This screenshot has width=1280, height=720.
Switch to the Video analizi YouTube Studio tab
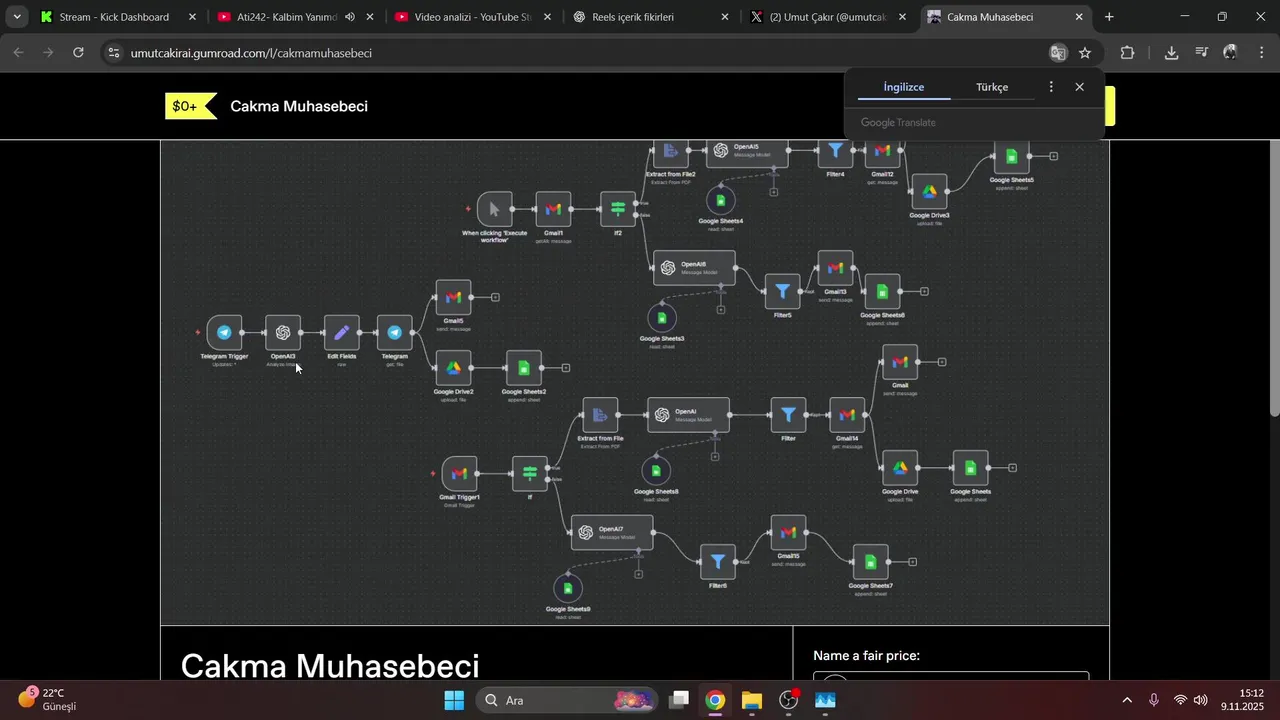click(x=473, y=17)
